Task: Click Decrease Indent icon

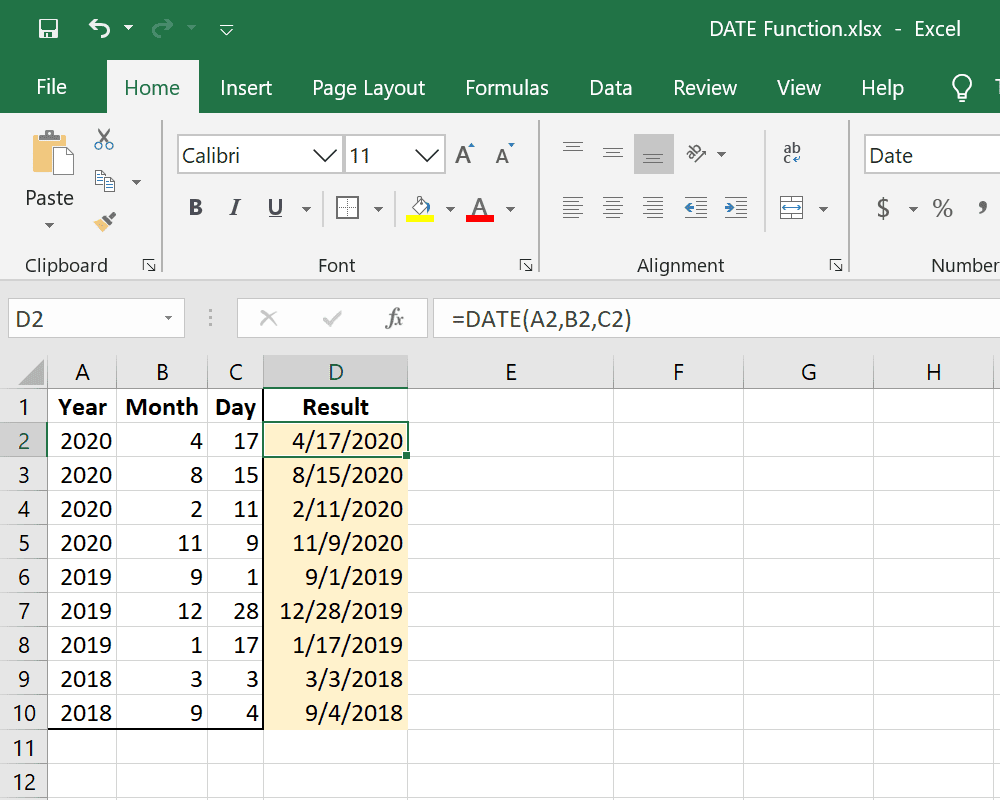Action: click(x=696, y=208)
